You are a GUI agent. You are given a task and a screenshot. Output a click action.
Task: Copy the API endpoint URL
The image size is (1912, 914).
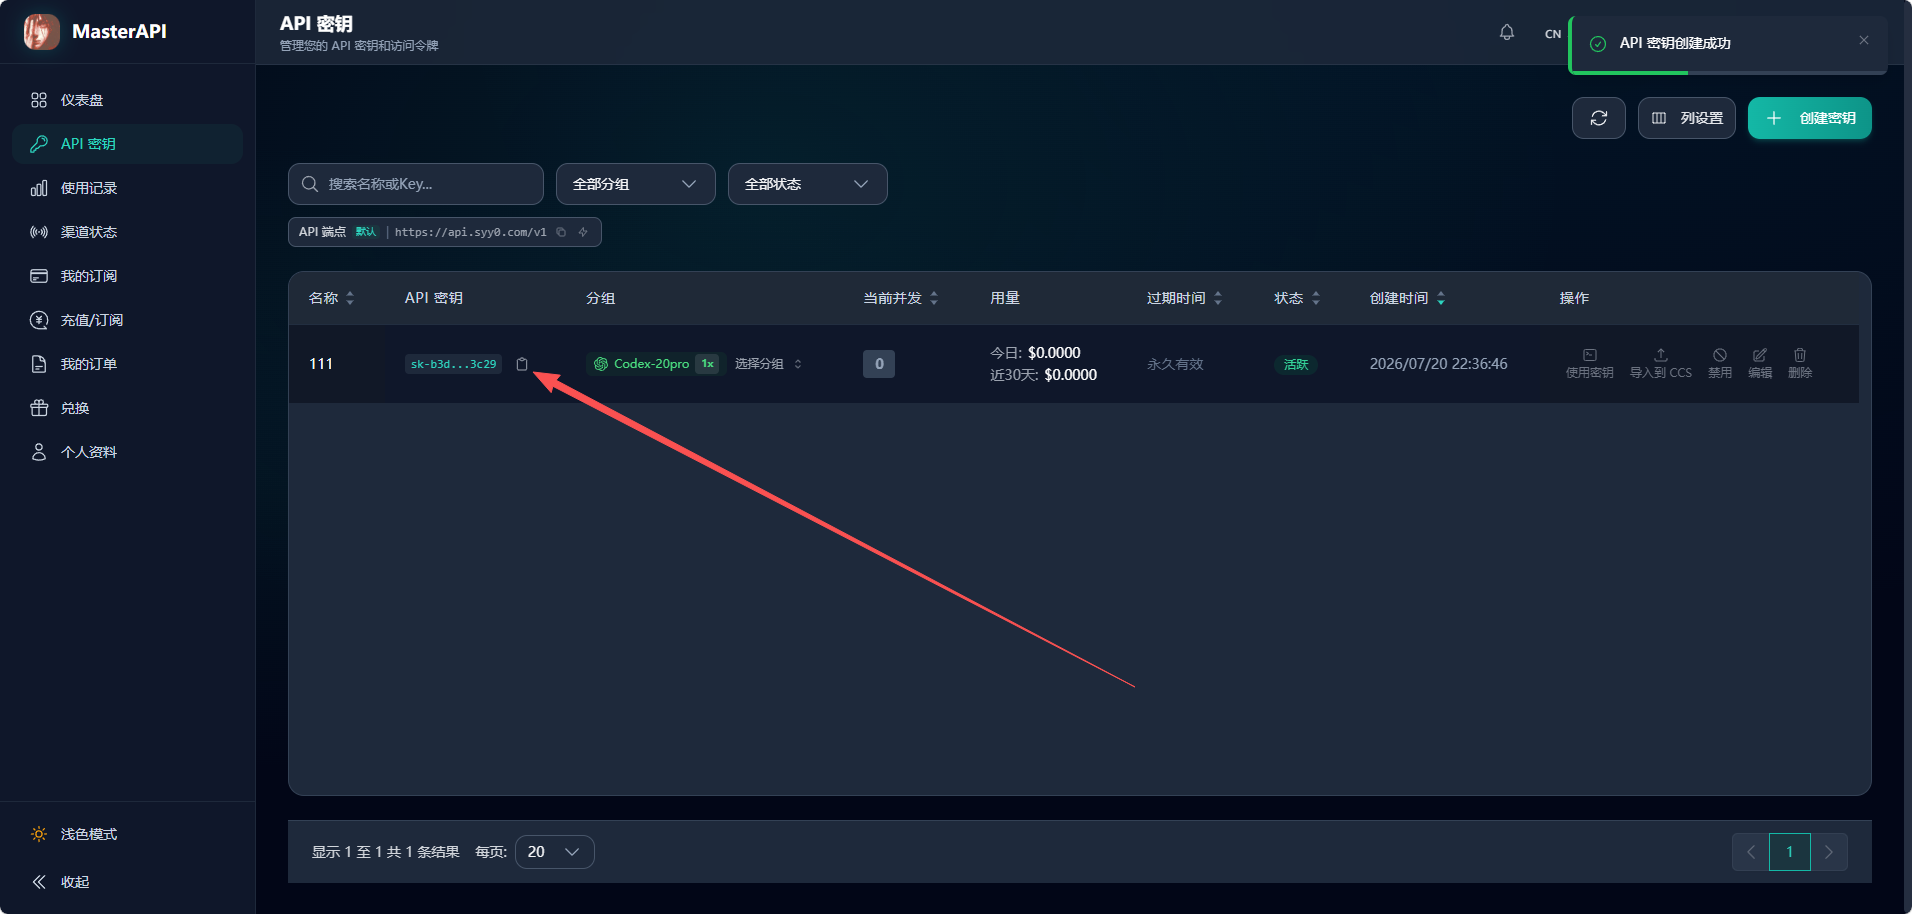[561, 232]
